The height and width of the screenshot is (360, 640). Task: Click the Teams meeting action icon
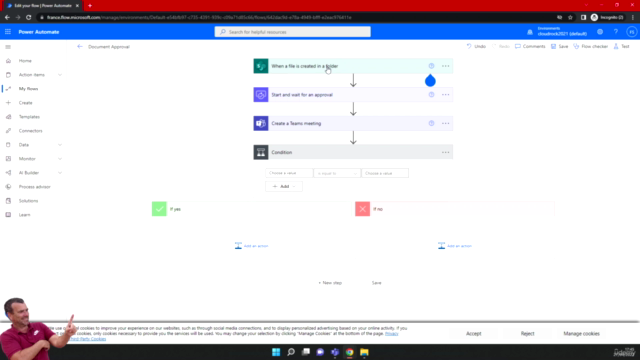pyautogui.click(x=261, y=123)
